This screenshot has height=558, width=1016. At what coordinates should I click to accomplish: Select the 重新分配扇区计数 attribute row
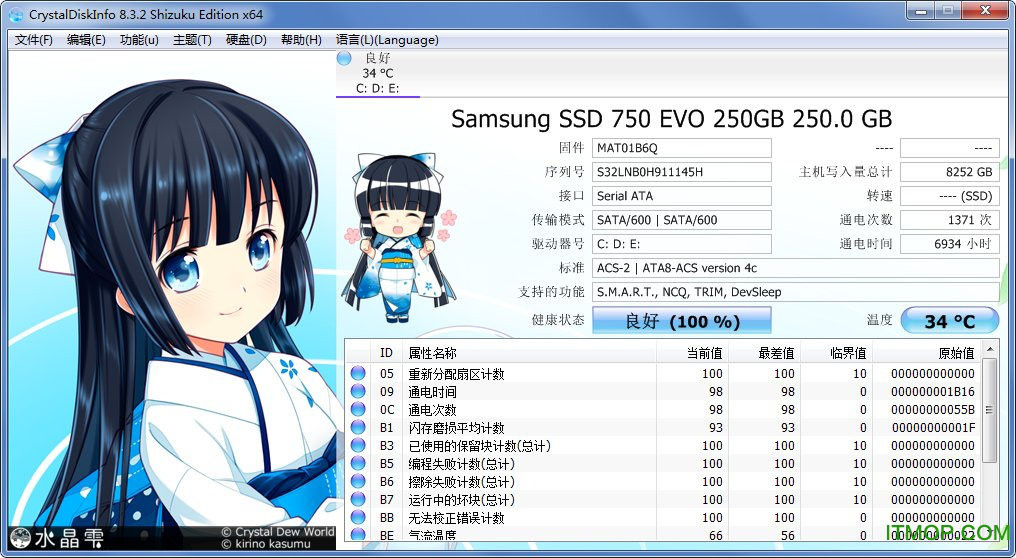663,373
